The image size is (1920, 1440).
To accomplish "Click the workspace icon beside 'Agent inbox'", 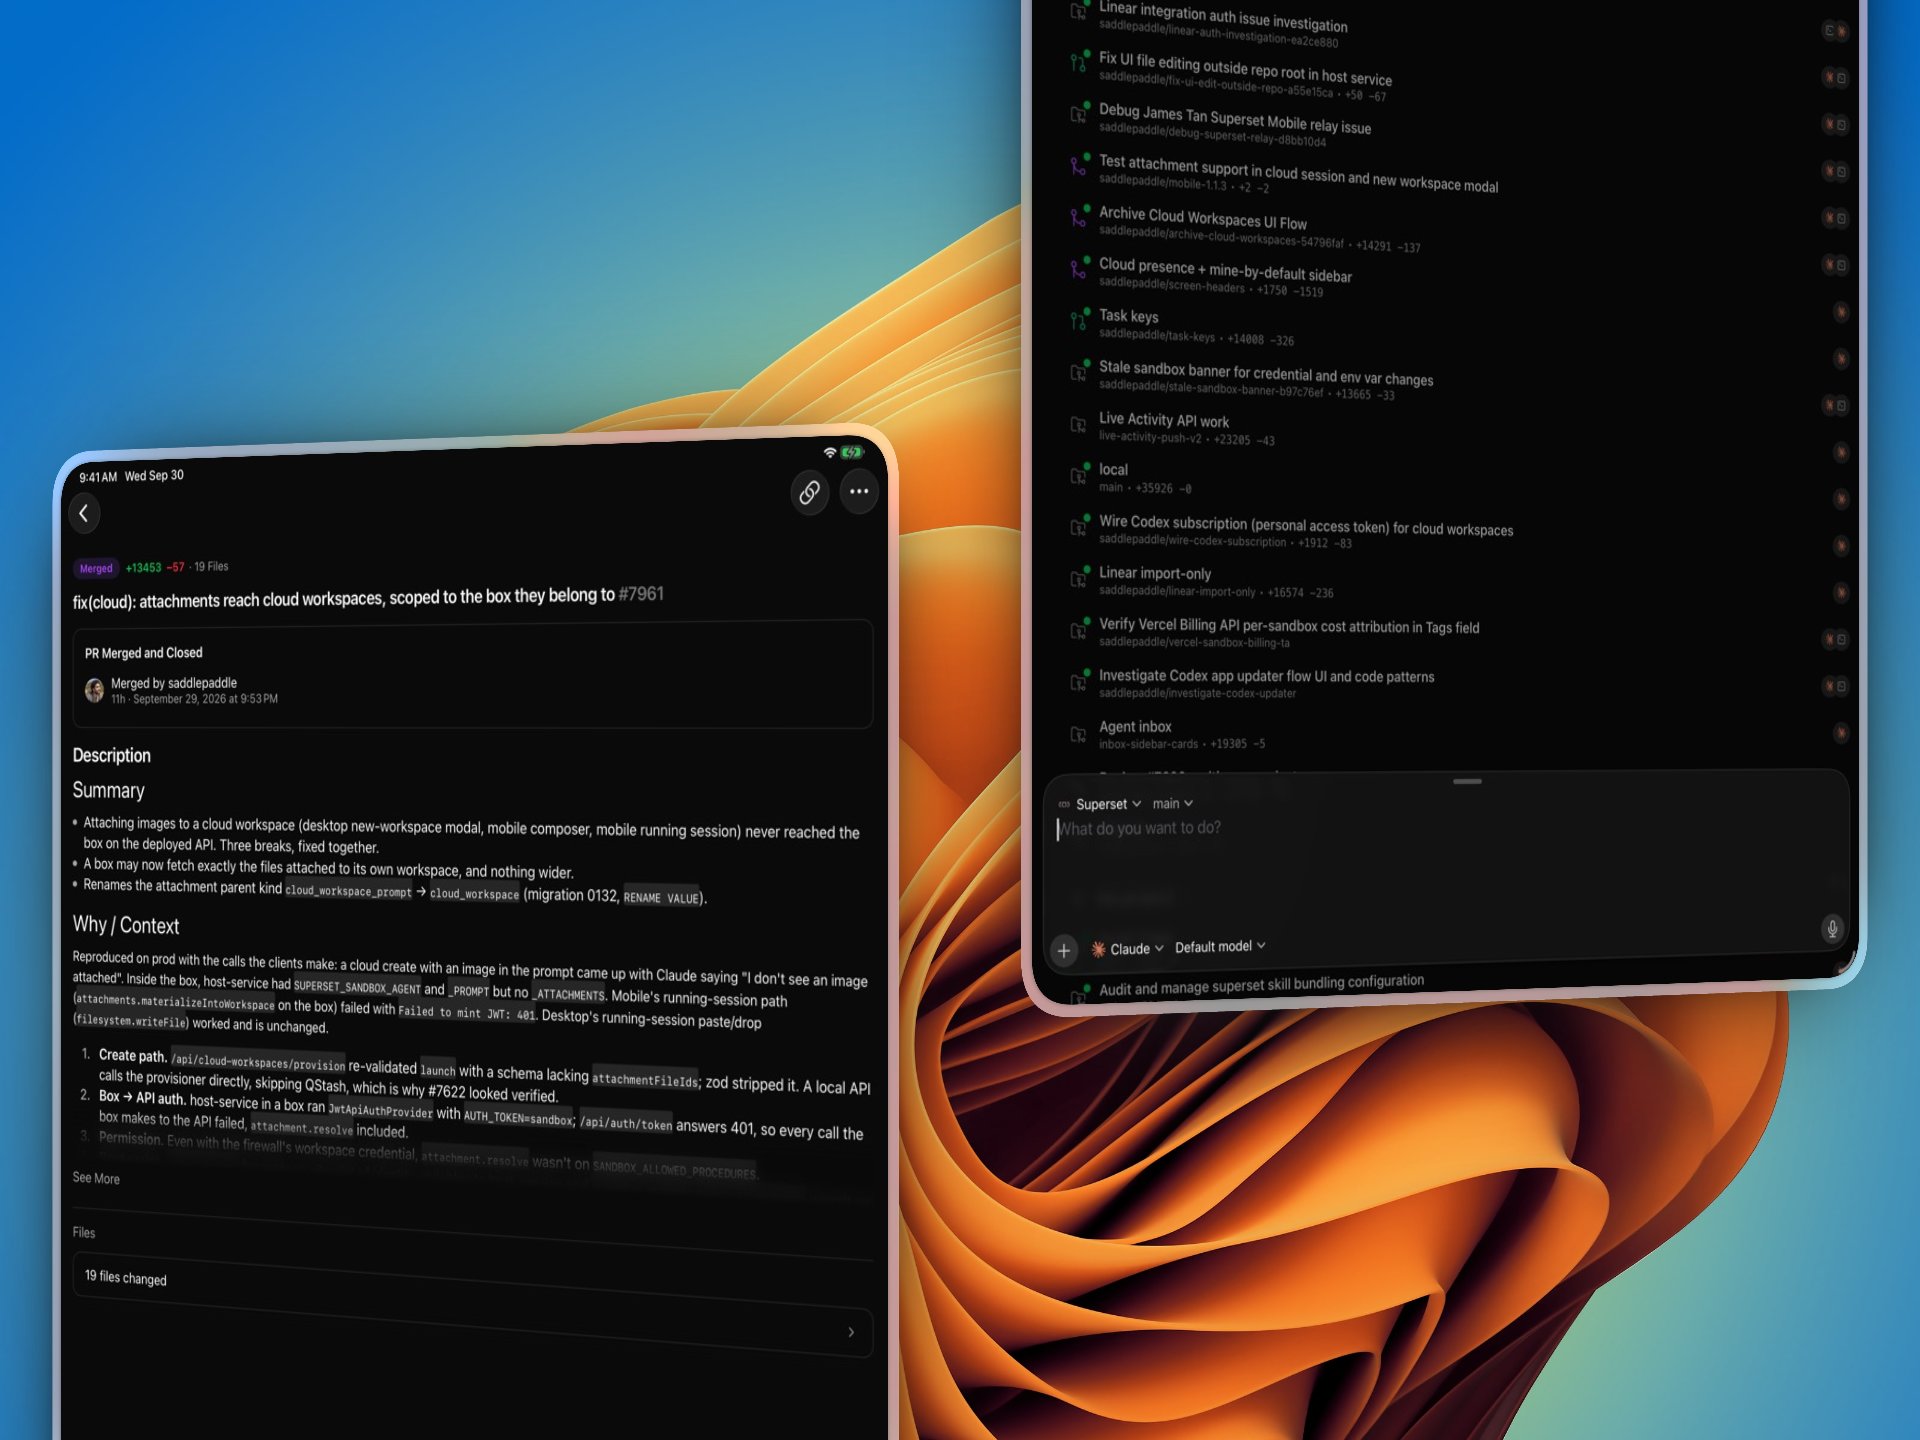I will [1078, 734].
